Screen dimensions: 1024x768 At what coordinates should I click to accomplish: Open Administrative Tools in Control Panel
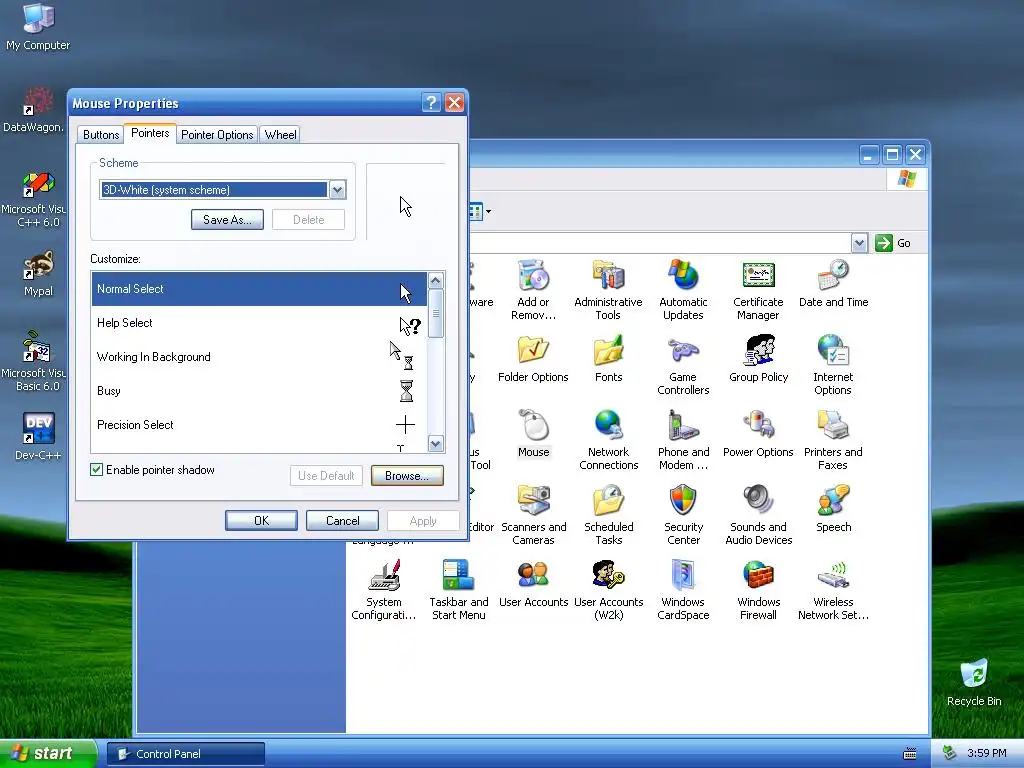(x=608, y=289)
